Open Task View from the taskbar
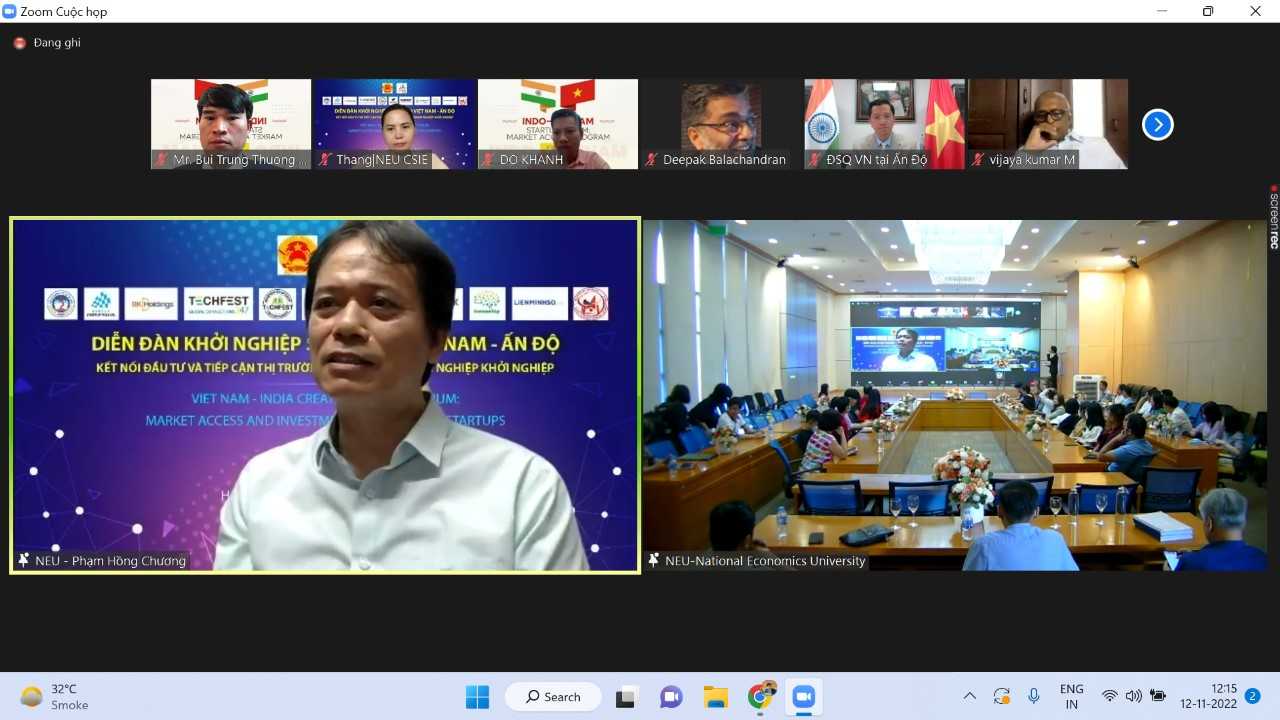1280x720 pixels. (627, 697)
